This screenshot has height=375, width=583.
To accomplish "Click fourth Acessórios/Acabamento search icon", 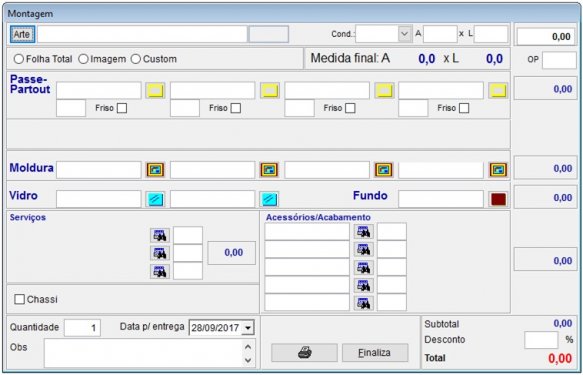I will (364, 285).
